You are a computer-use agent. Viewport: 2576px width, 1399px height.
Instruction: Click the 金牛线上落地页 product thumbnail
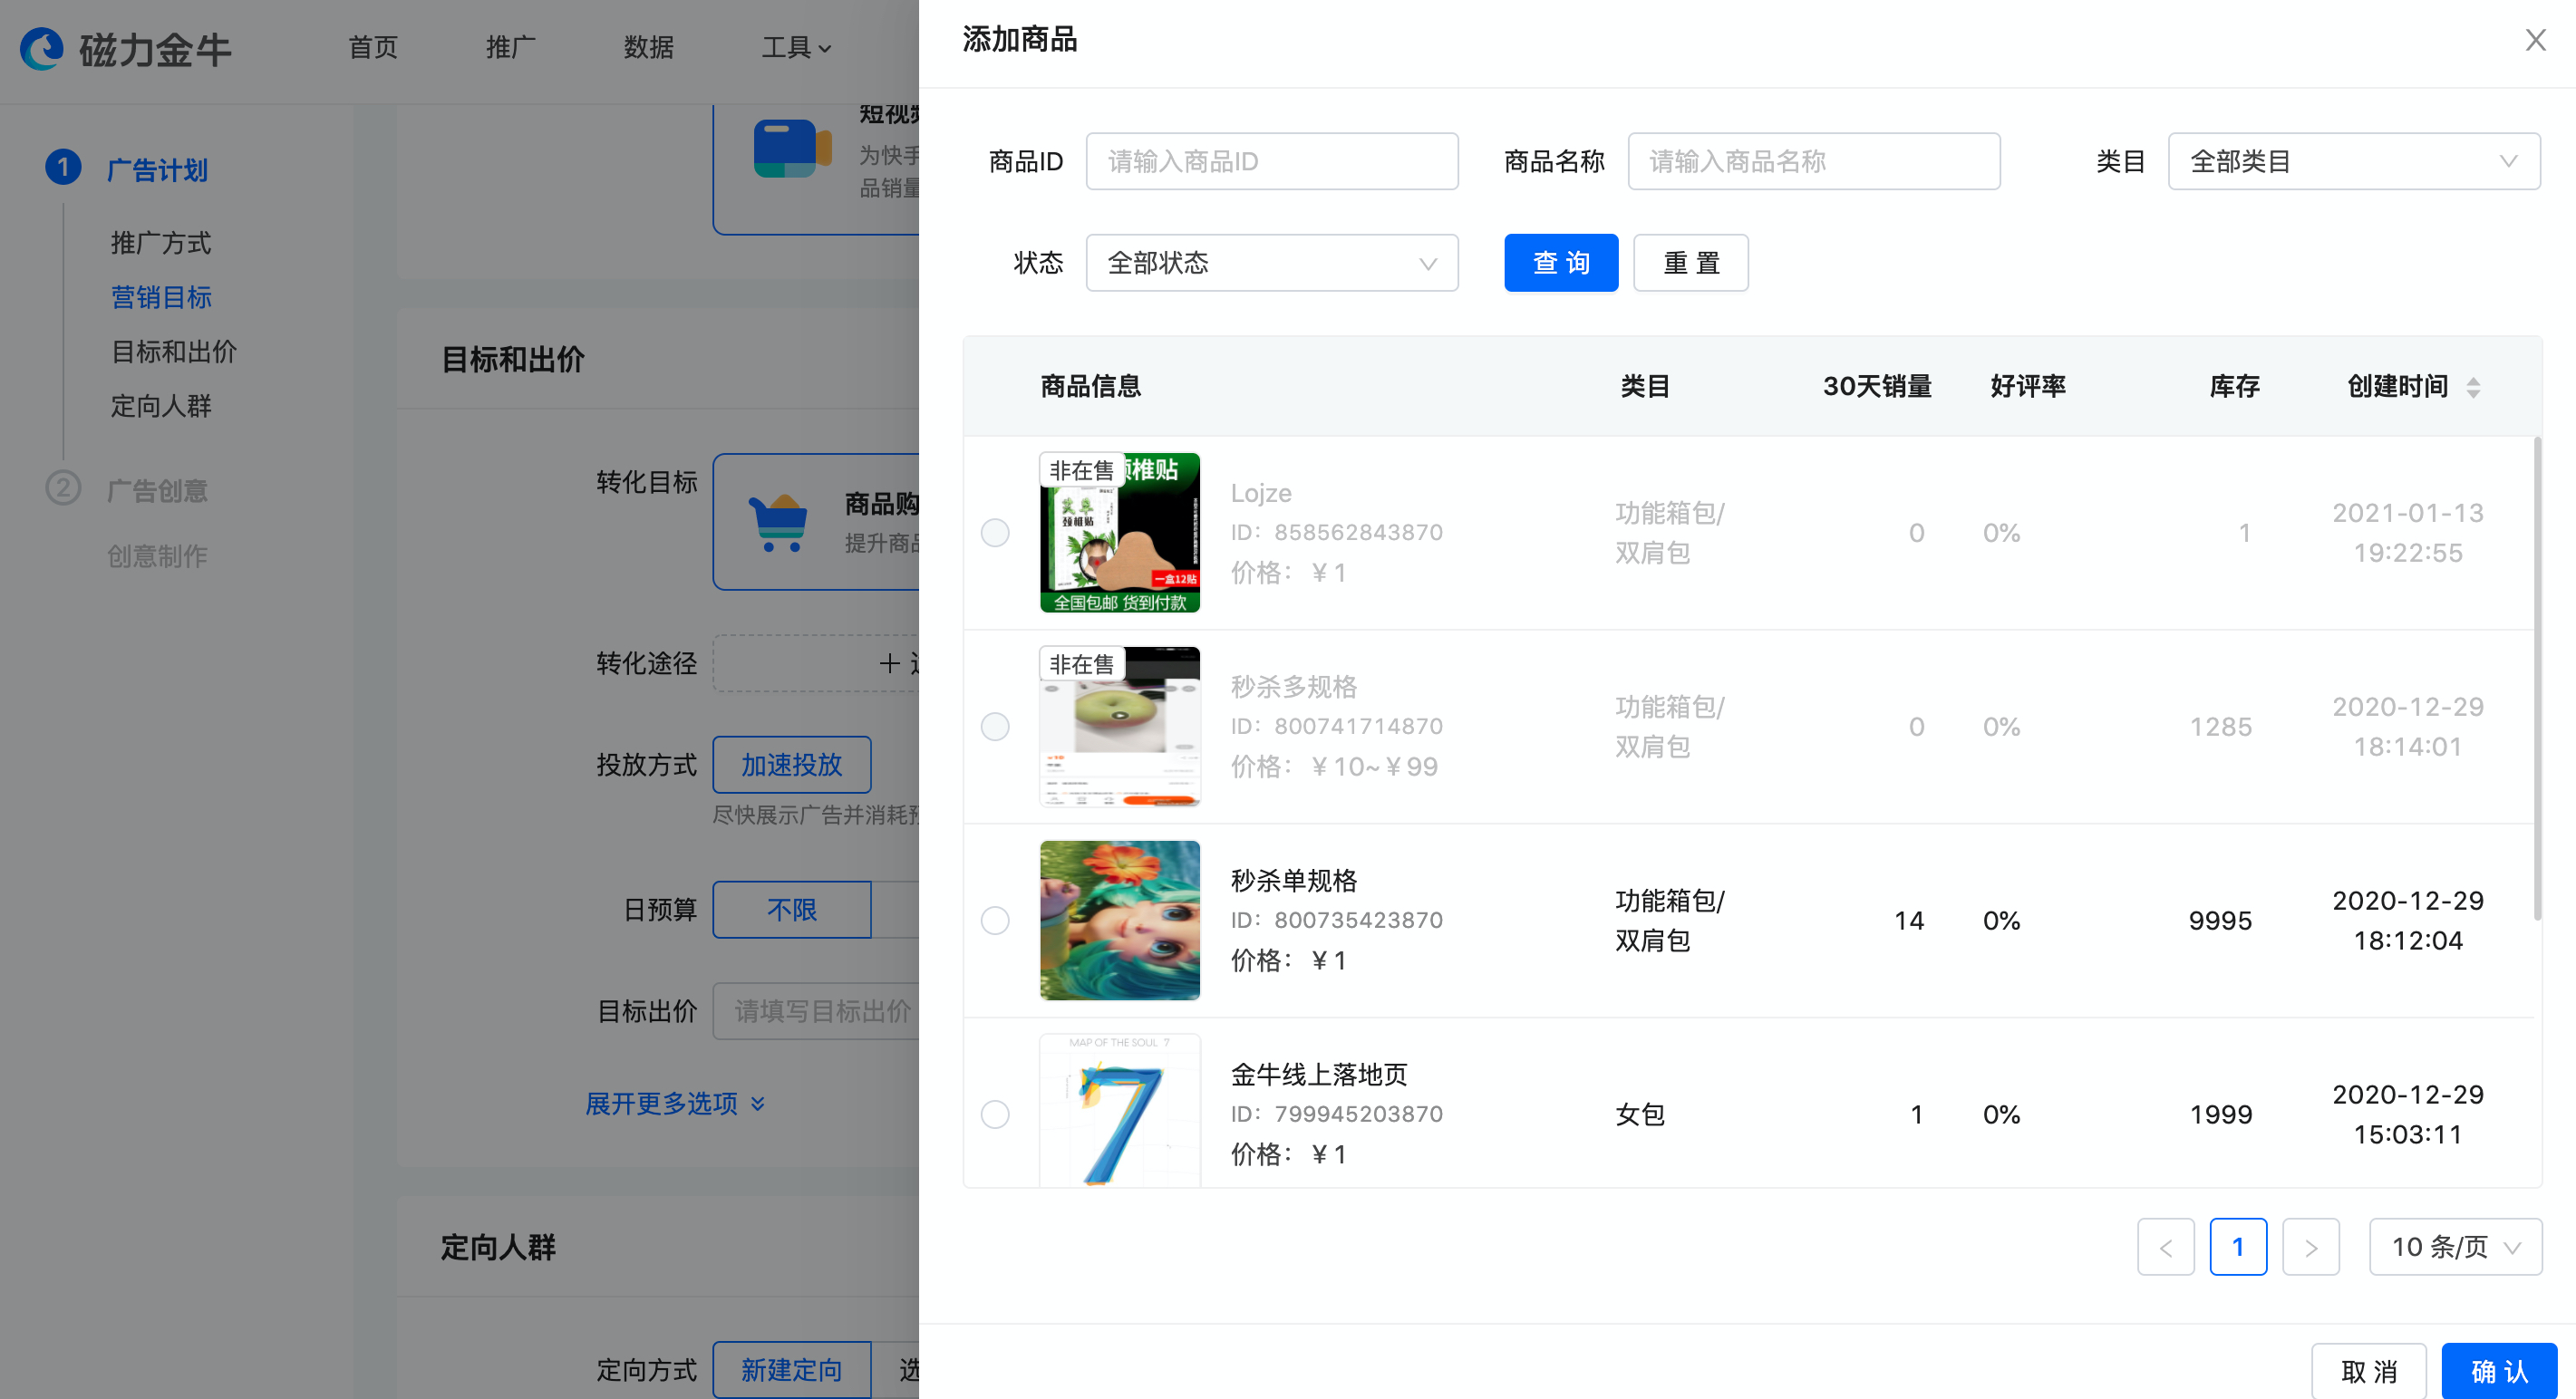click(x=1120, y=1111)
